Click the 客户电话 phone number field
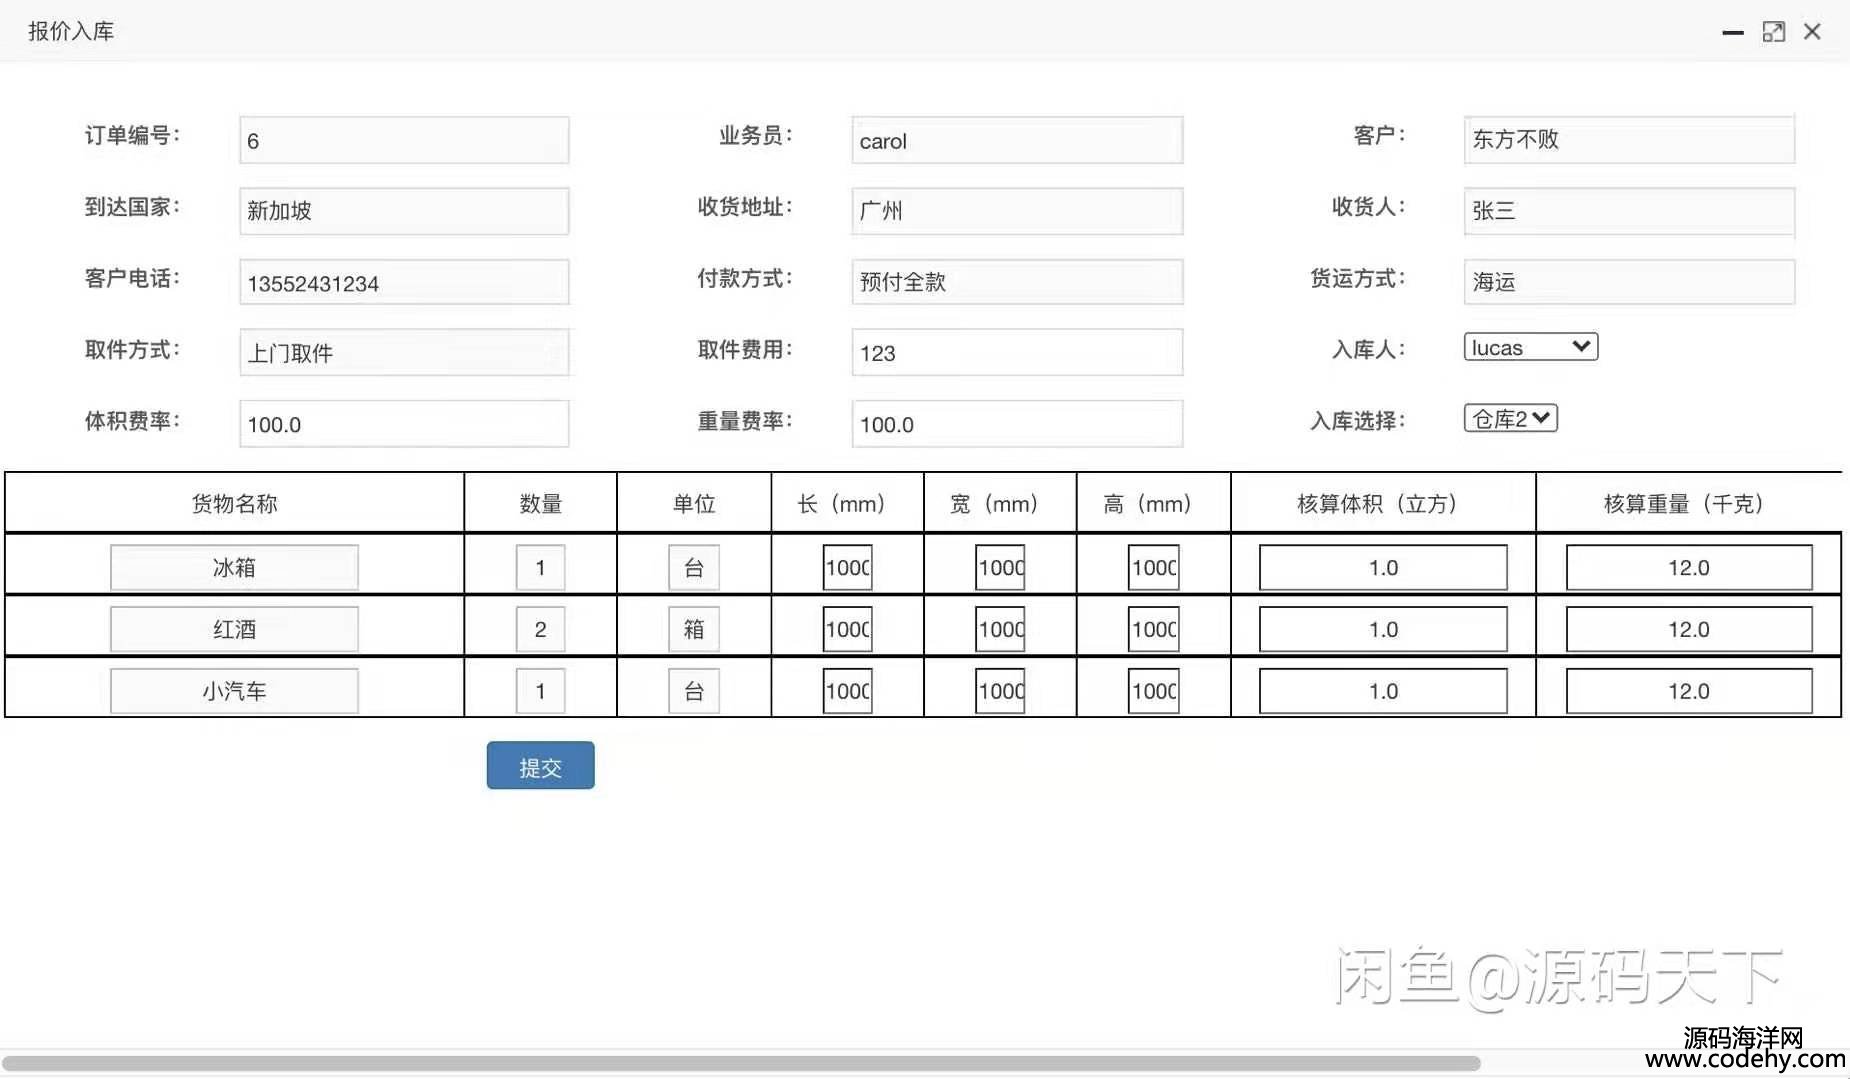Viewport: 1850px width, 1079px height. pos(404,283)
